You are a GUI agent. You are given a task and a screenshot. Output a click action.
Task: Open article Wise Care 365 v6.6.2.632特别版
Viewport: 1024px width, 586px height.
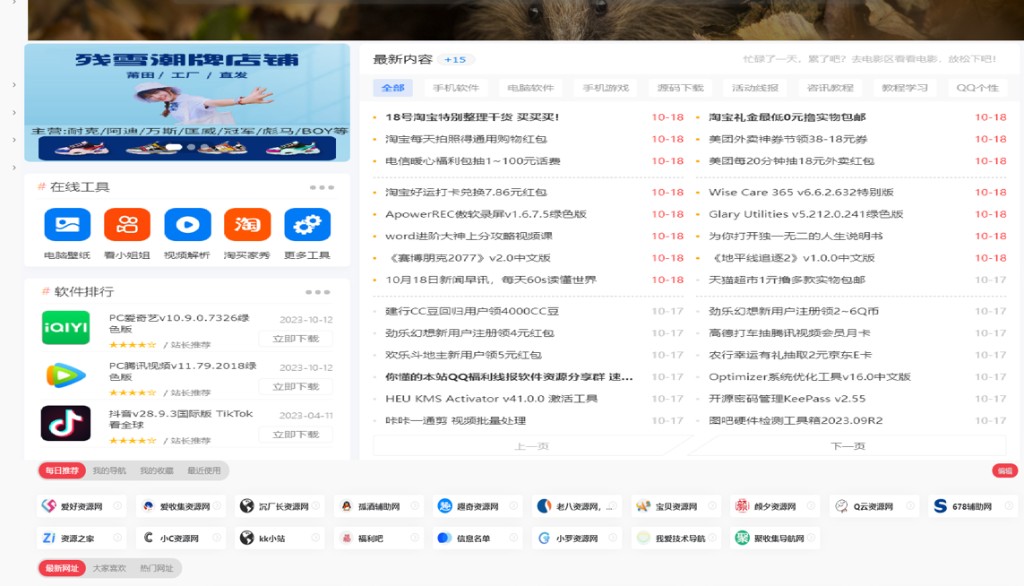801,192
